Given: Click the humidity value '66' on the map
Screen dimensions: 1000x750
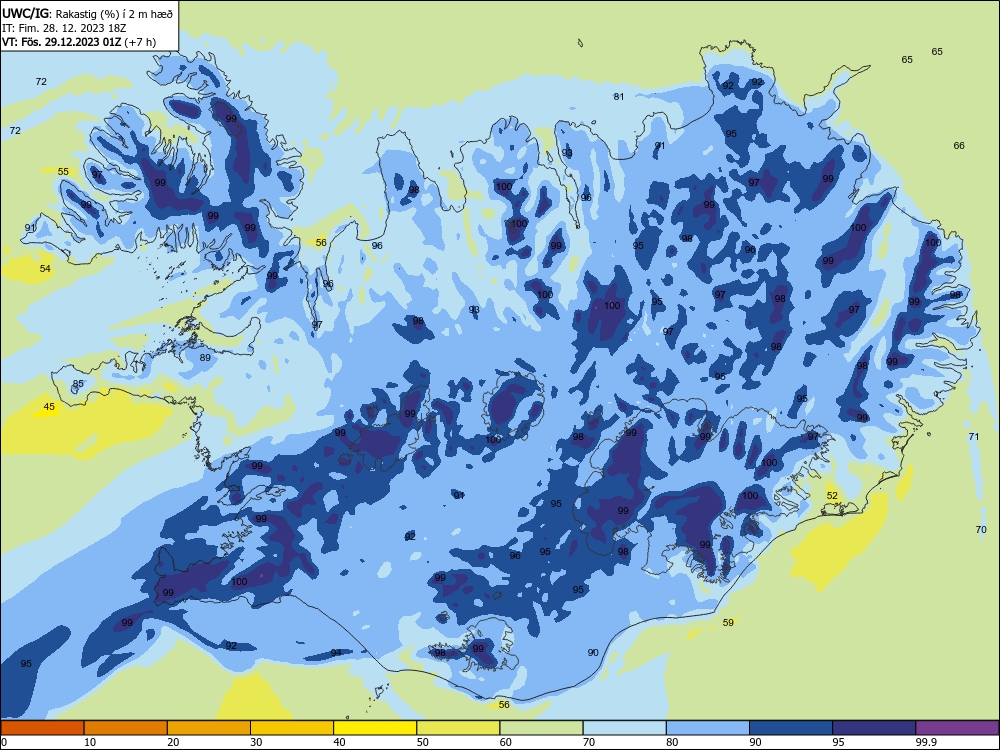Looking at the screenshot, I should (959, 145).
